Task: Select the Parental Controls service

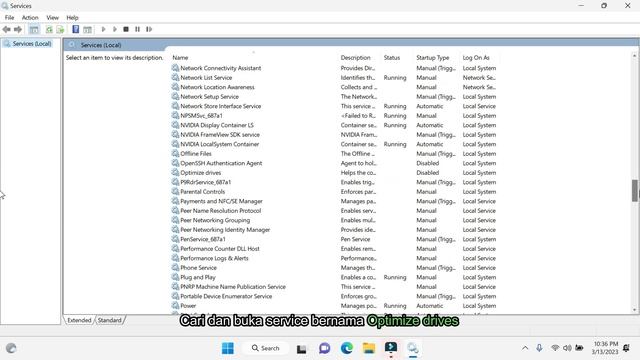Action: [x=202, y=192]
